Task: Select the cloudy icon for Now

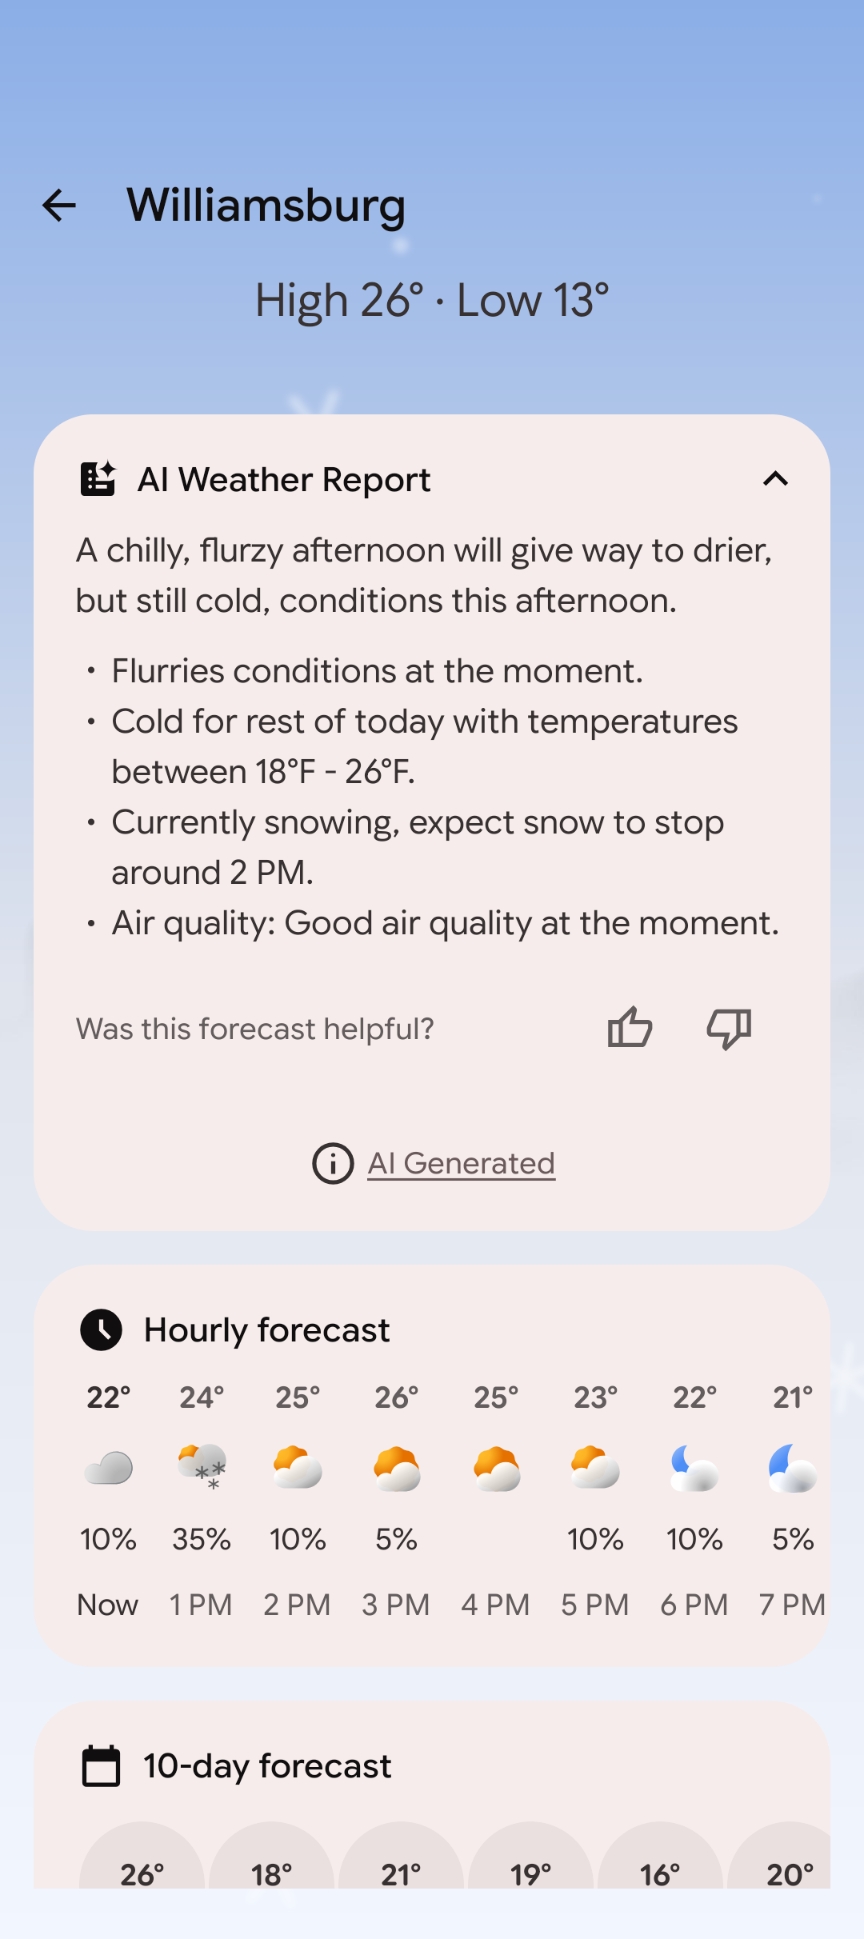Action: pos(108,1468)
